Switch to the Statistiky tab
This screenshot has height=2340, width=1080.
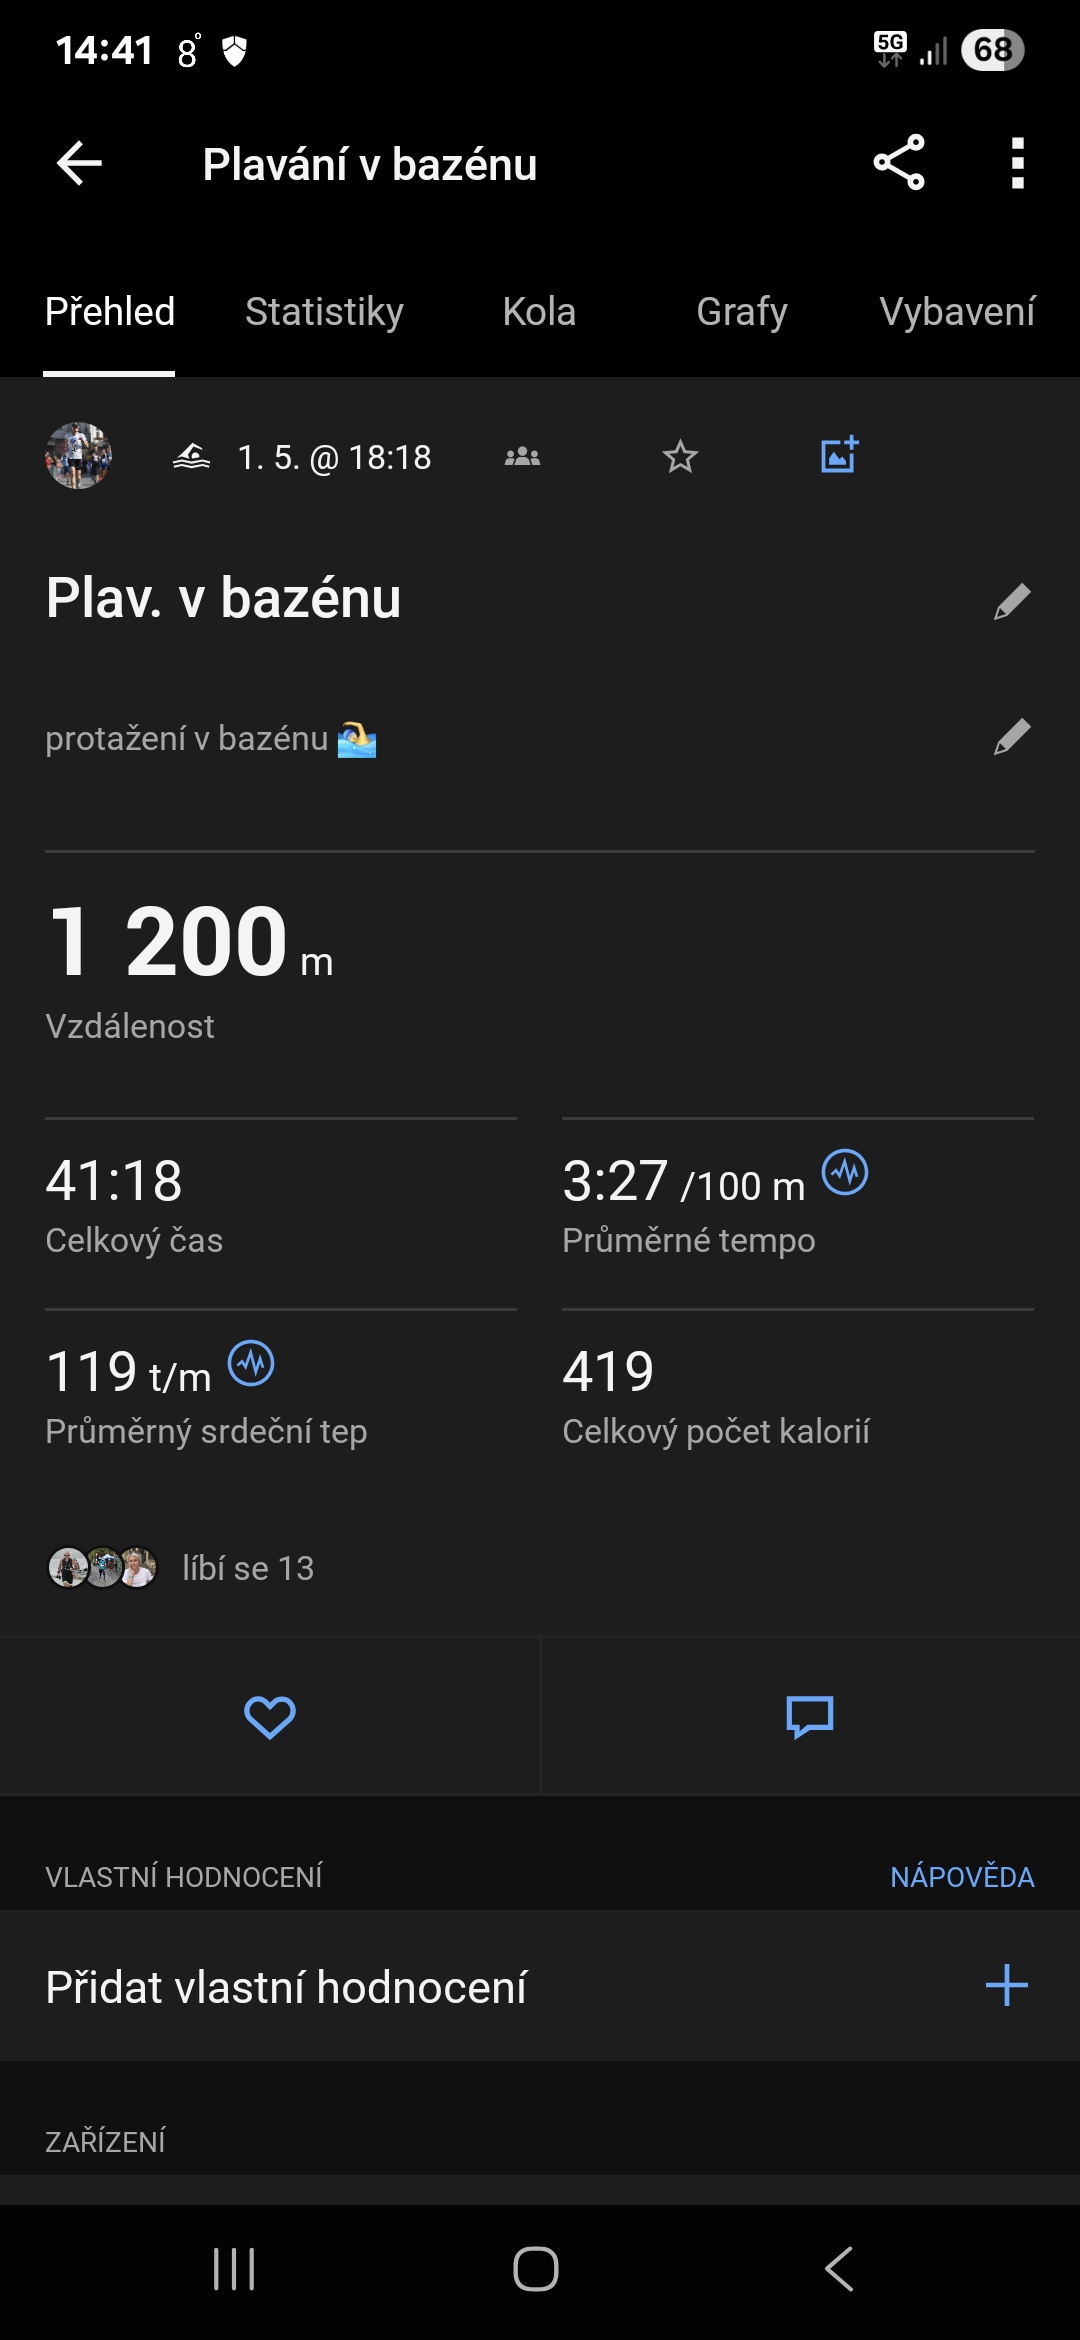(x=324, y=312)
